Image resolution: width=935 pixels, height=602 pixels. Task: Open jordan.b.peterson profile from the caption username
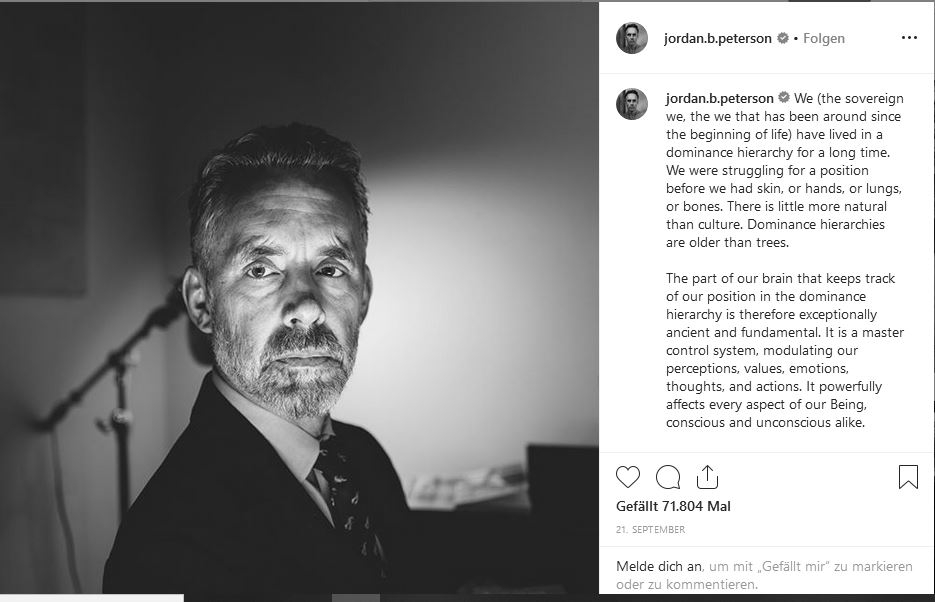pyautogui.click(x=720, y=98)
